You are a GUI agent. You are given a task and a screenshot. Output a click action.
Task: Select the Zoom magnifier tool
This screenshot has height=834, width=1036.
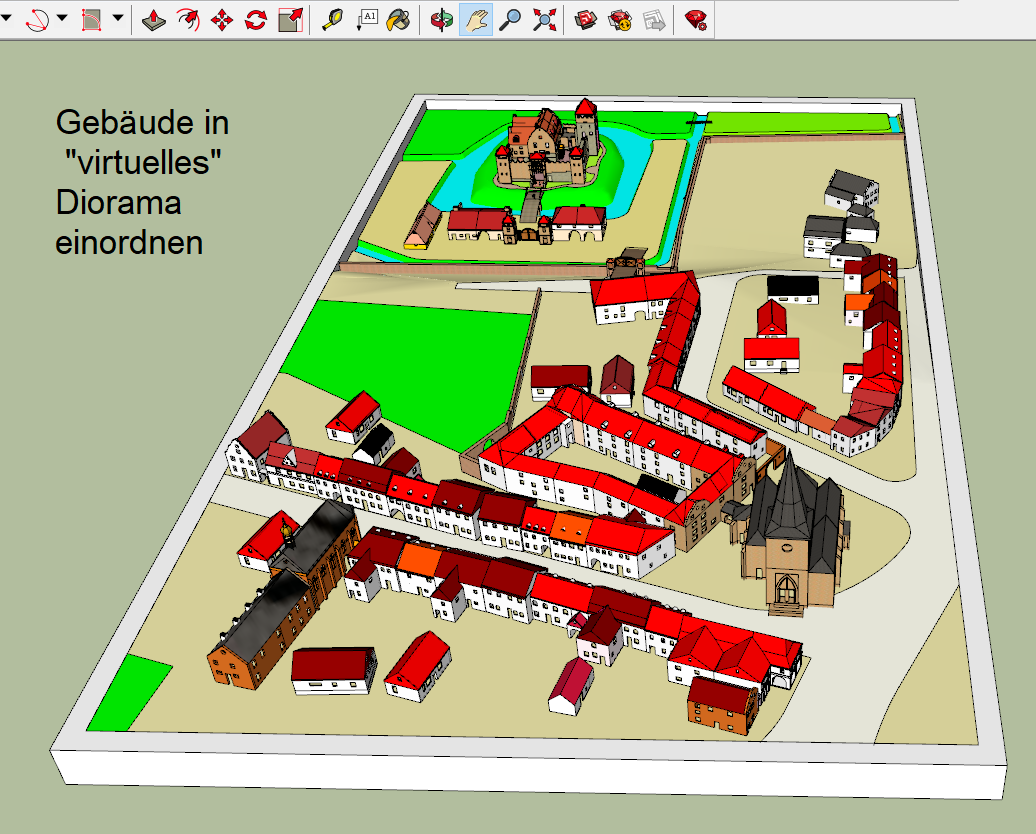510,19
